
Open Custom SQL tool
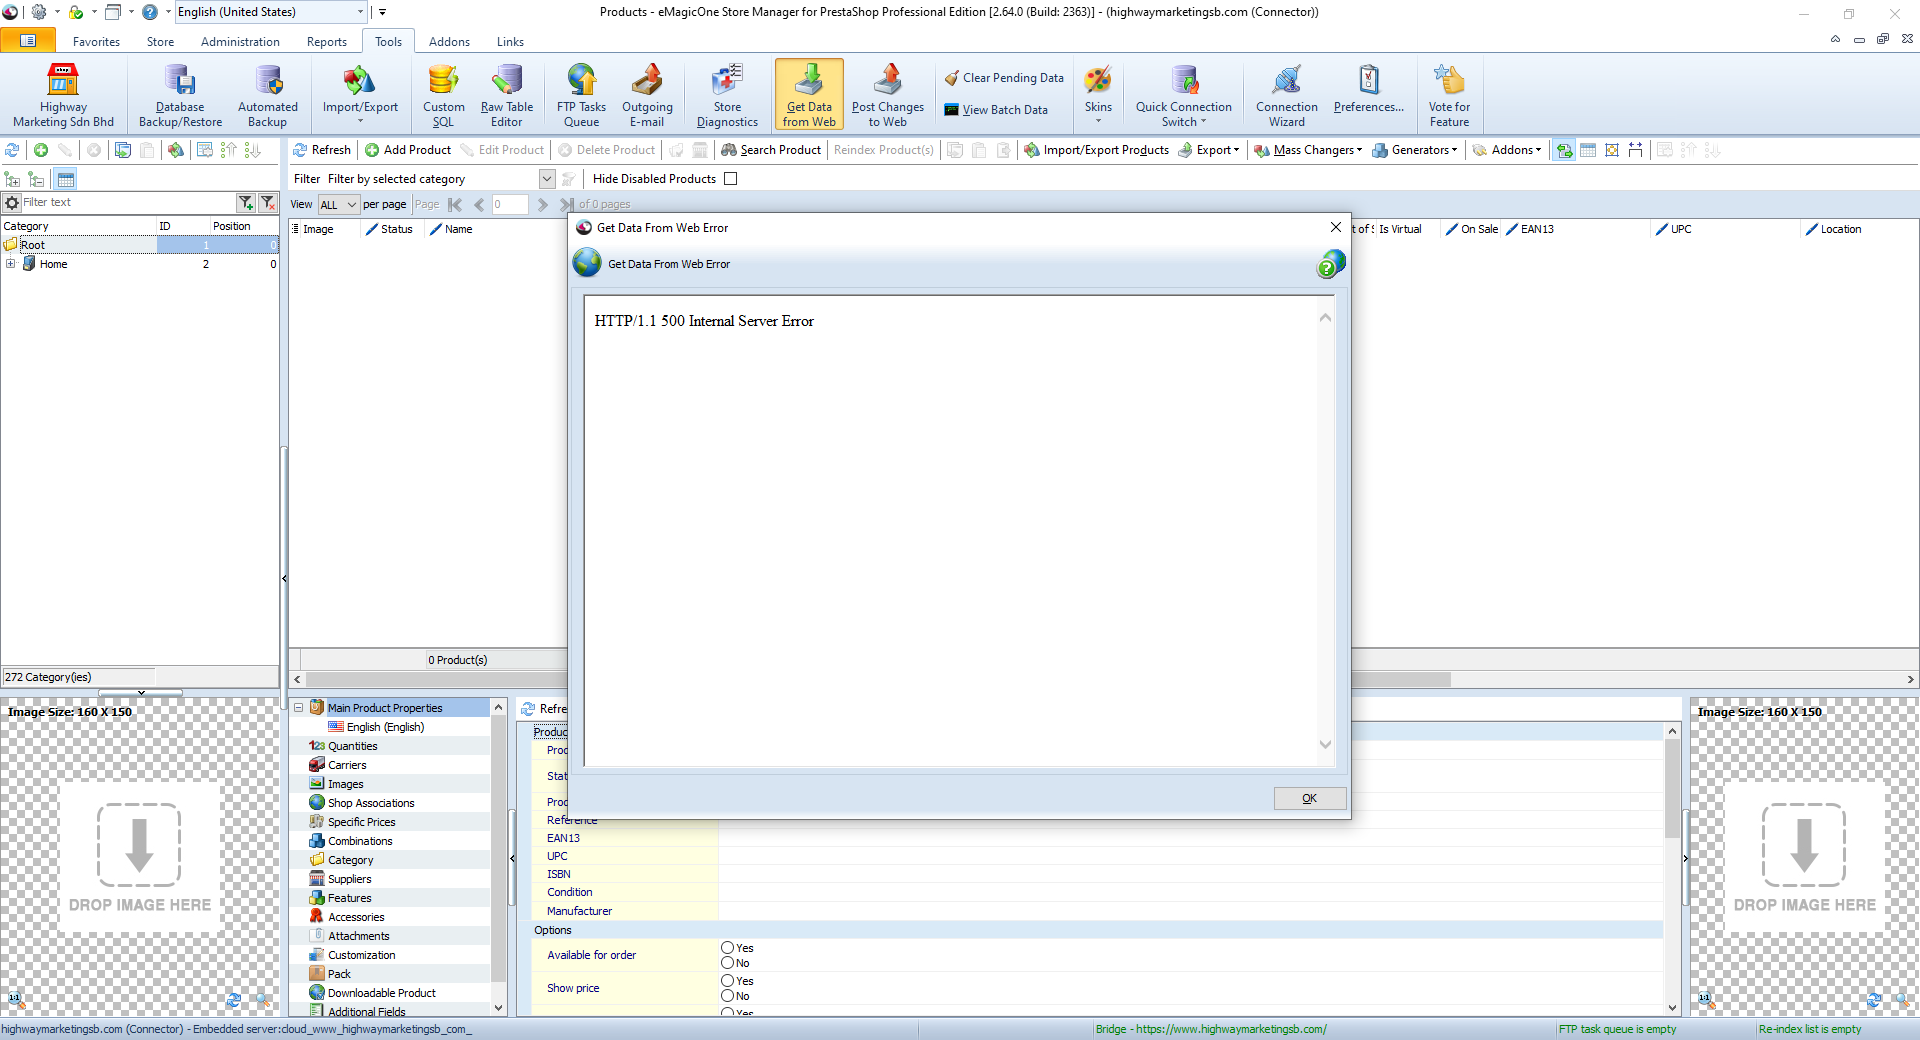[x=443, y=95]
